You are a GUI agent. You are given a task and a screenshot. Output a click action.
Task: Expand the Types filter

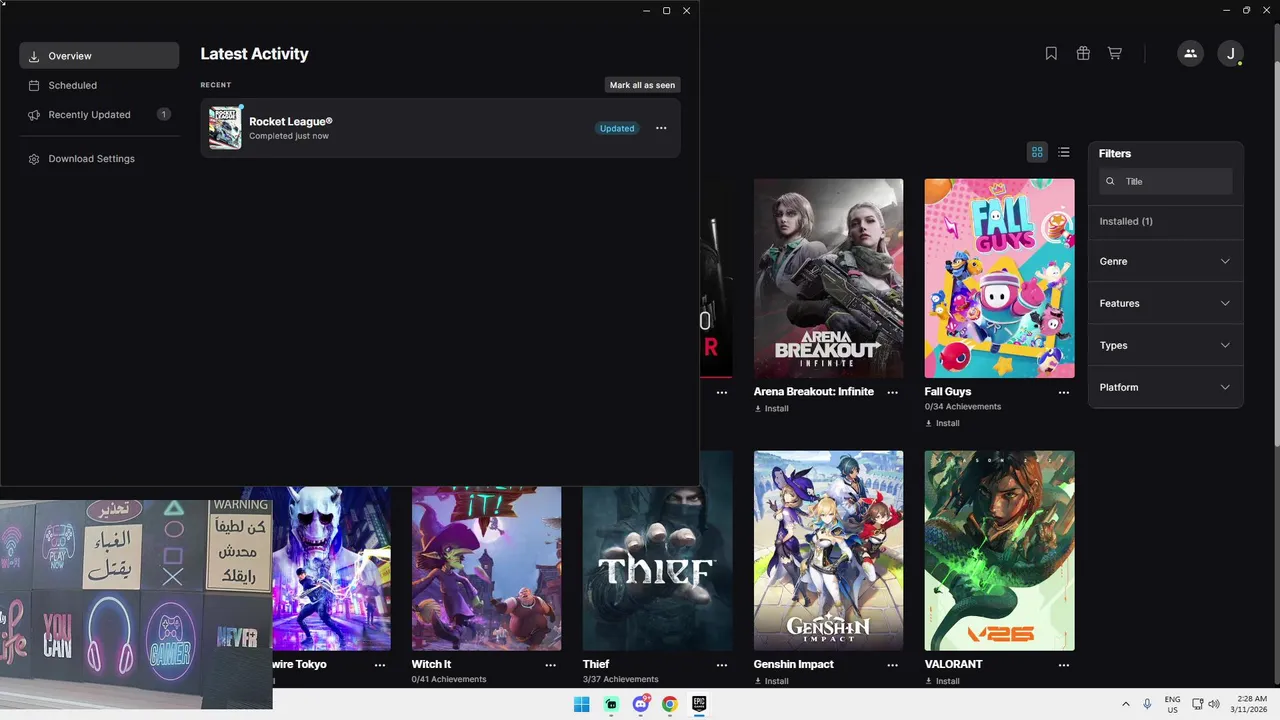[x=1166, y=345]
